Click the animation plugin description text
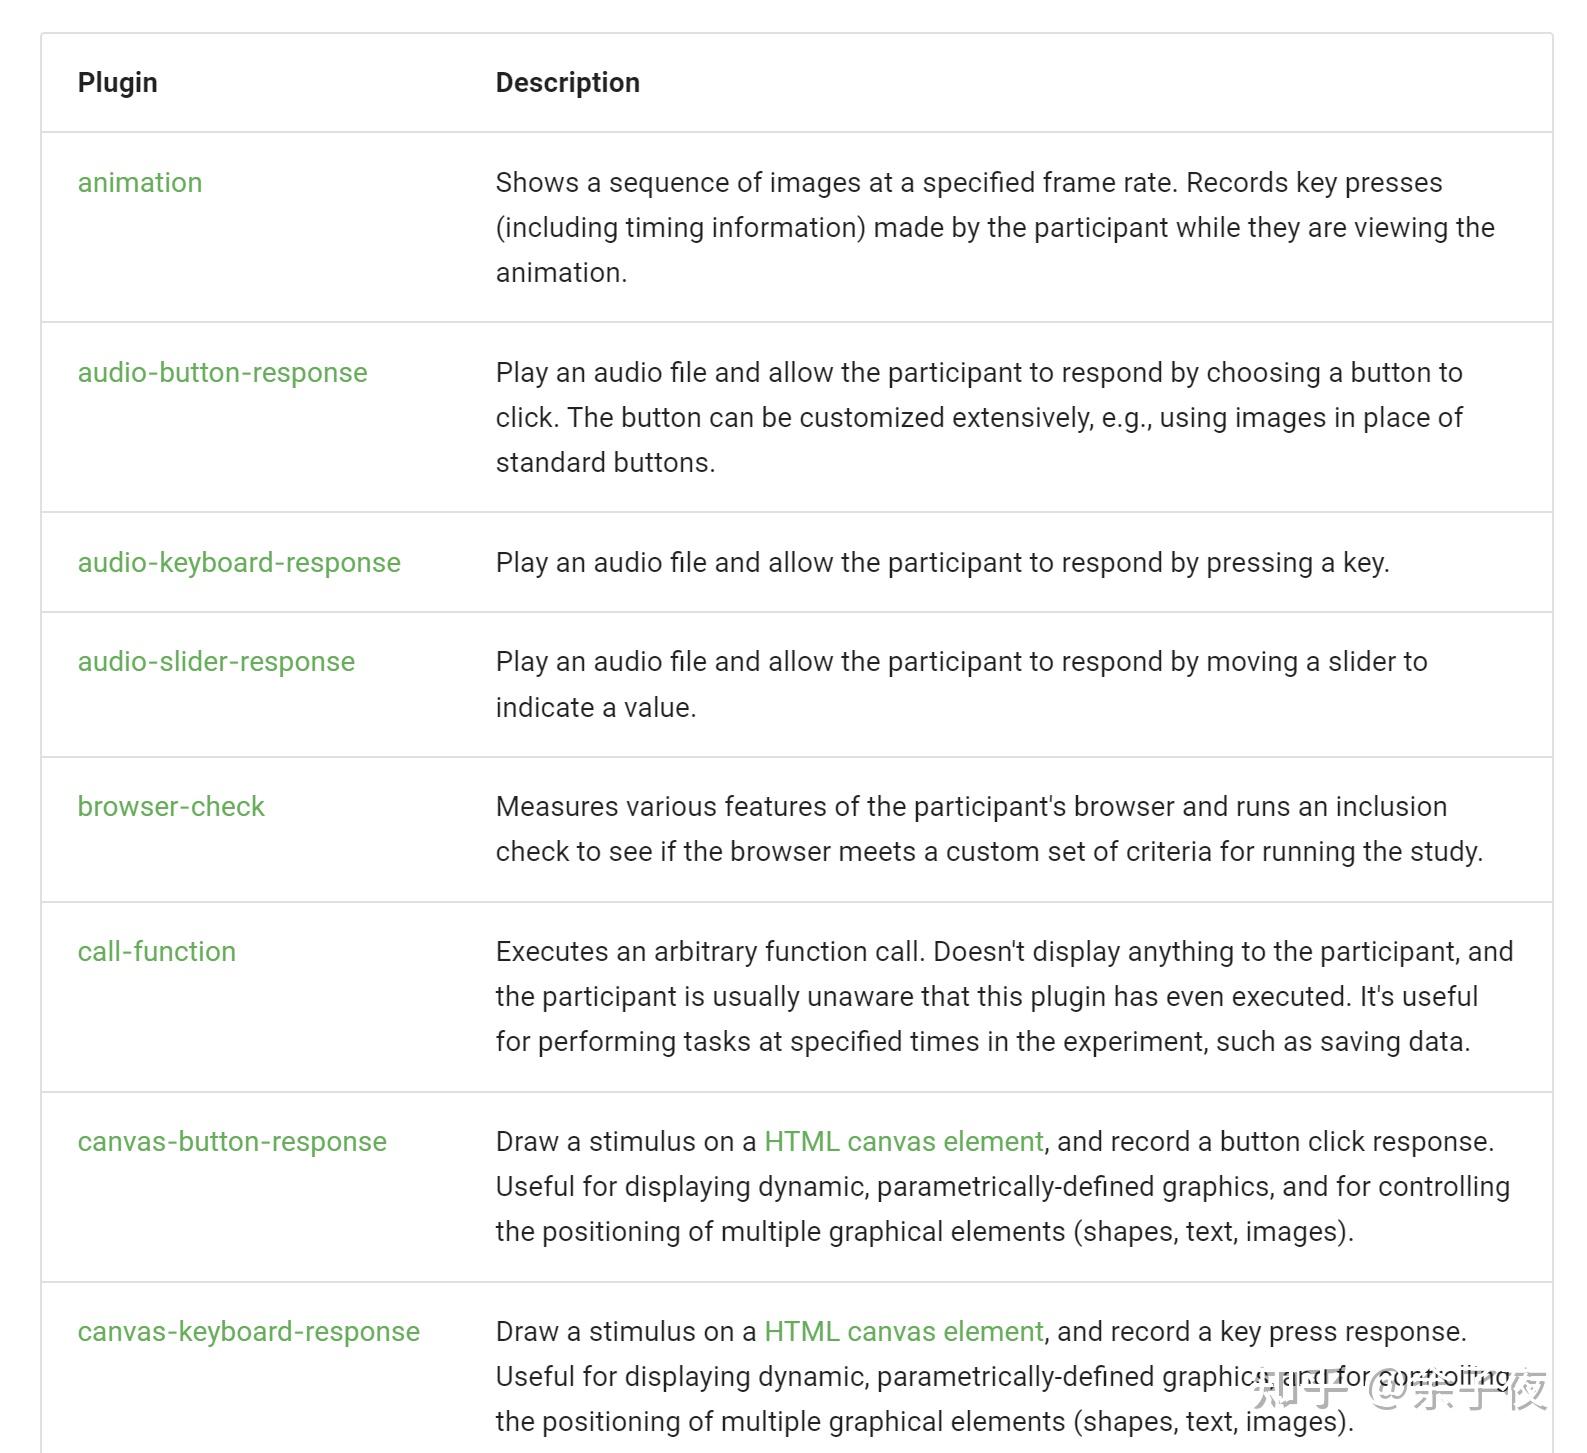The height and width of the screenshot is (1453, 1587). [995, 228]
